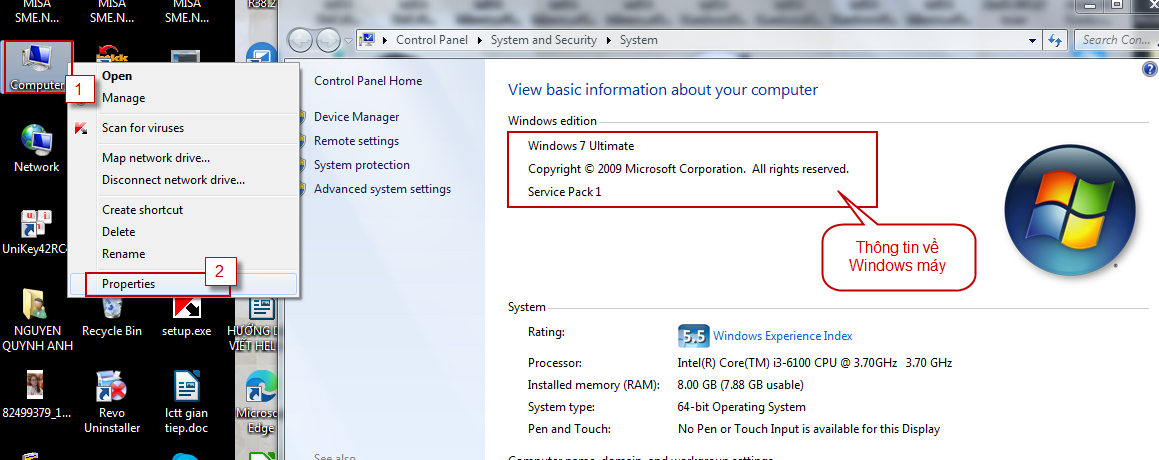Select the NGUYEN QUYNH ANH folder icon
1159x460 pixels.
click(37, 320)
